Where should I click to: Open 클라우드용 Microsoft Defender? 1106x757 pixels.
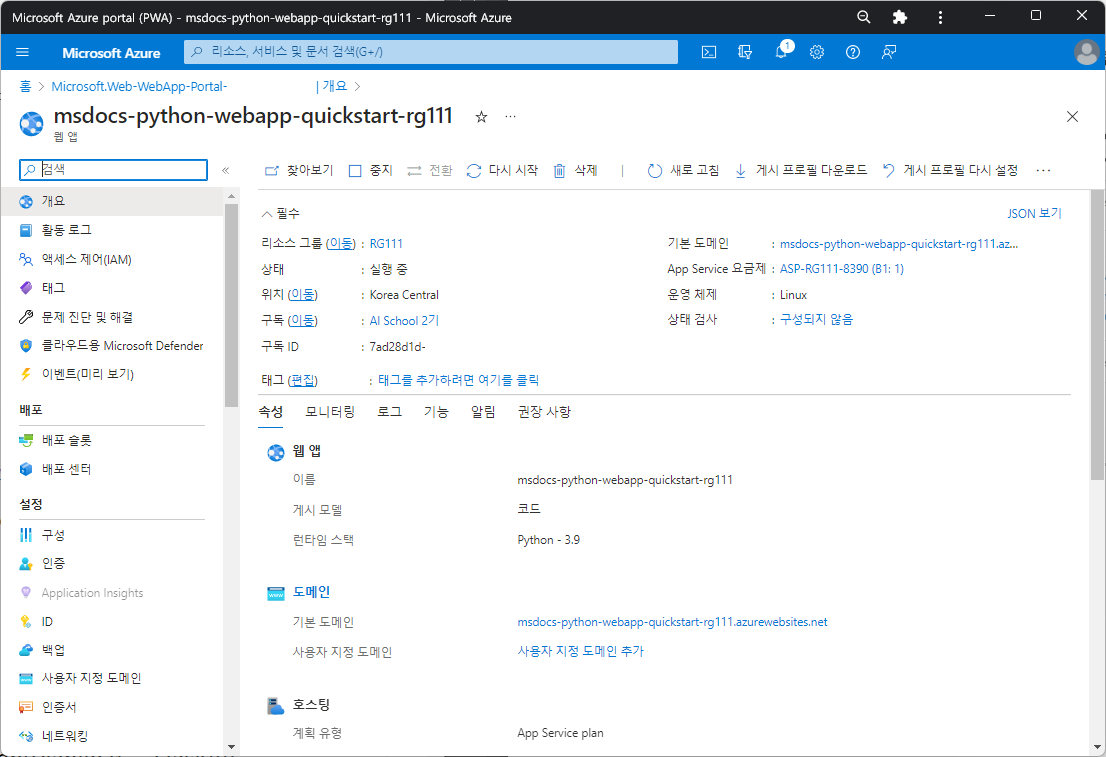click(112, 346)
